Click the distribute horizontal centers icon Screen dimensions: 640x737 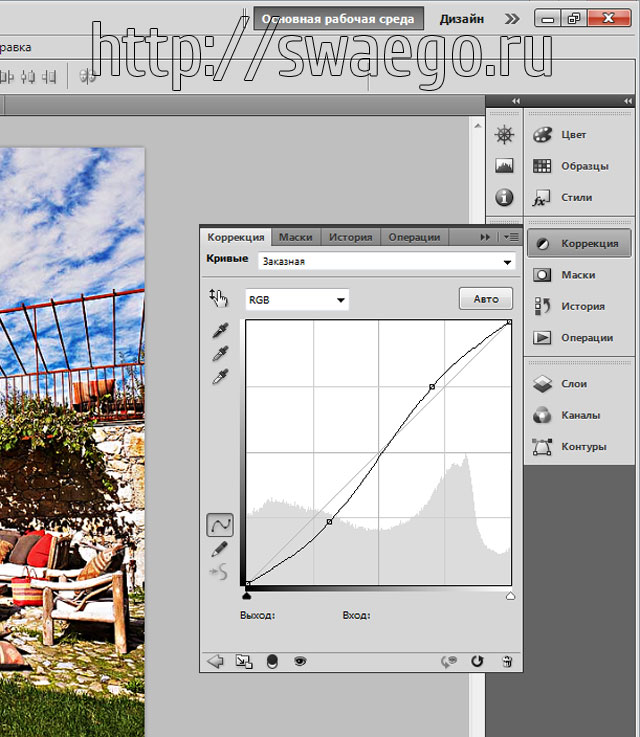[28, 76]
